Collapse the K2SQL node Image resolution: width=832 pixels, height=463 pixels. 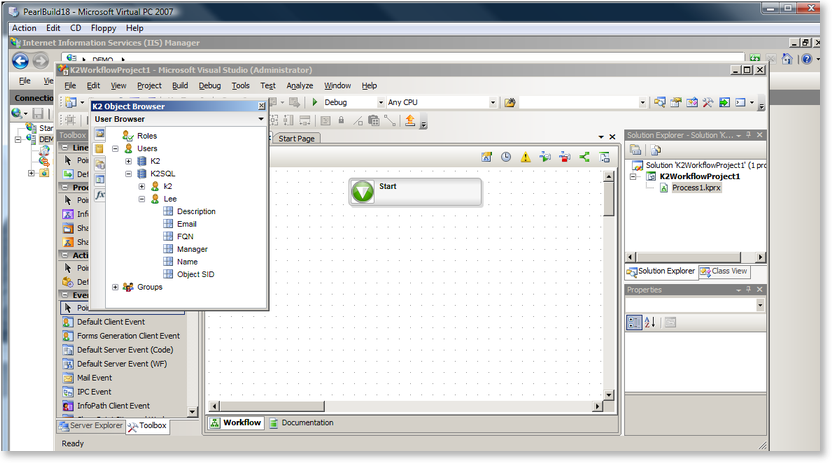tap(128, 173)
